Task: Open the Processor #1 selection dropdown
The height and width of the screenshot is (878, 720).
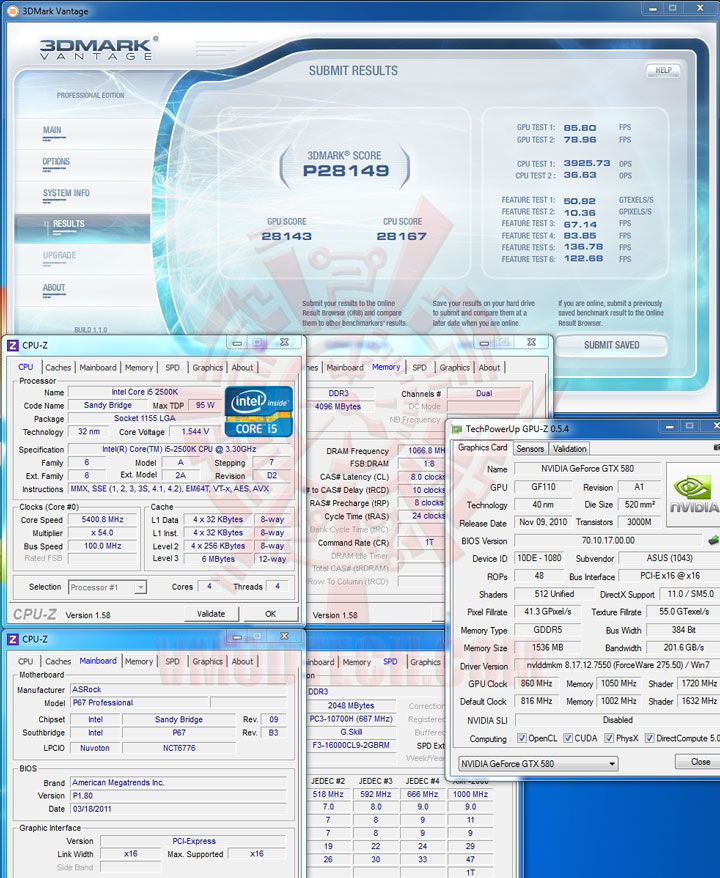Action: click(107, 587)
